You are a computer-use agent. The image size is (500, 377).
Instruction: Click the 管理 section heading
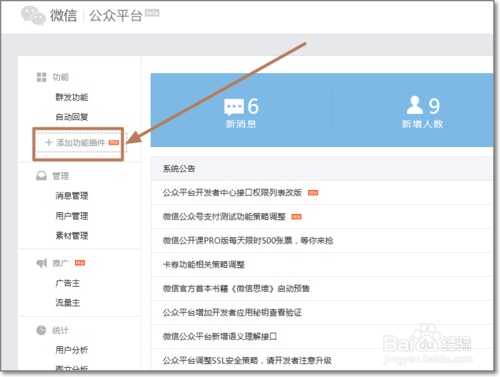pos(60,176)
